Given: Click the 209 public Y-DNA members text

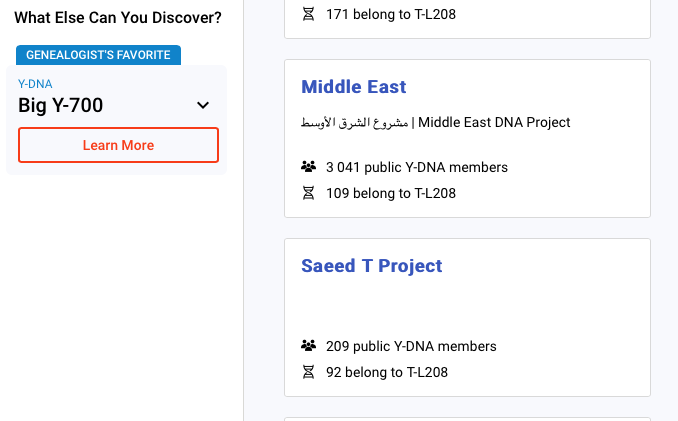Looking at the screenshot, I should point(411,346).
